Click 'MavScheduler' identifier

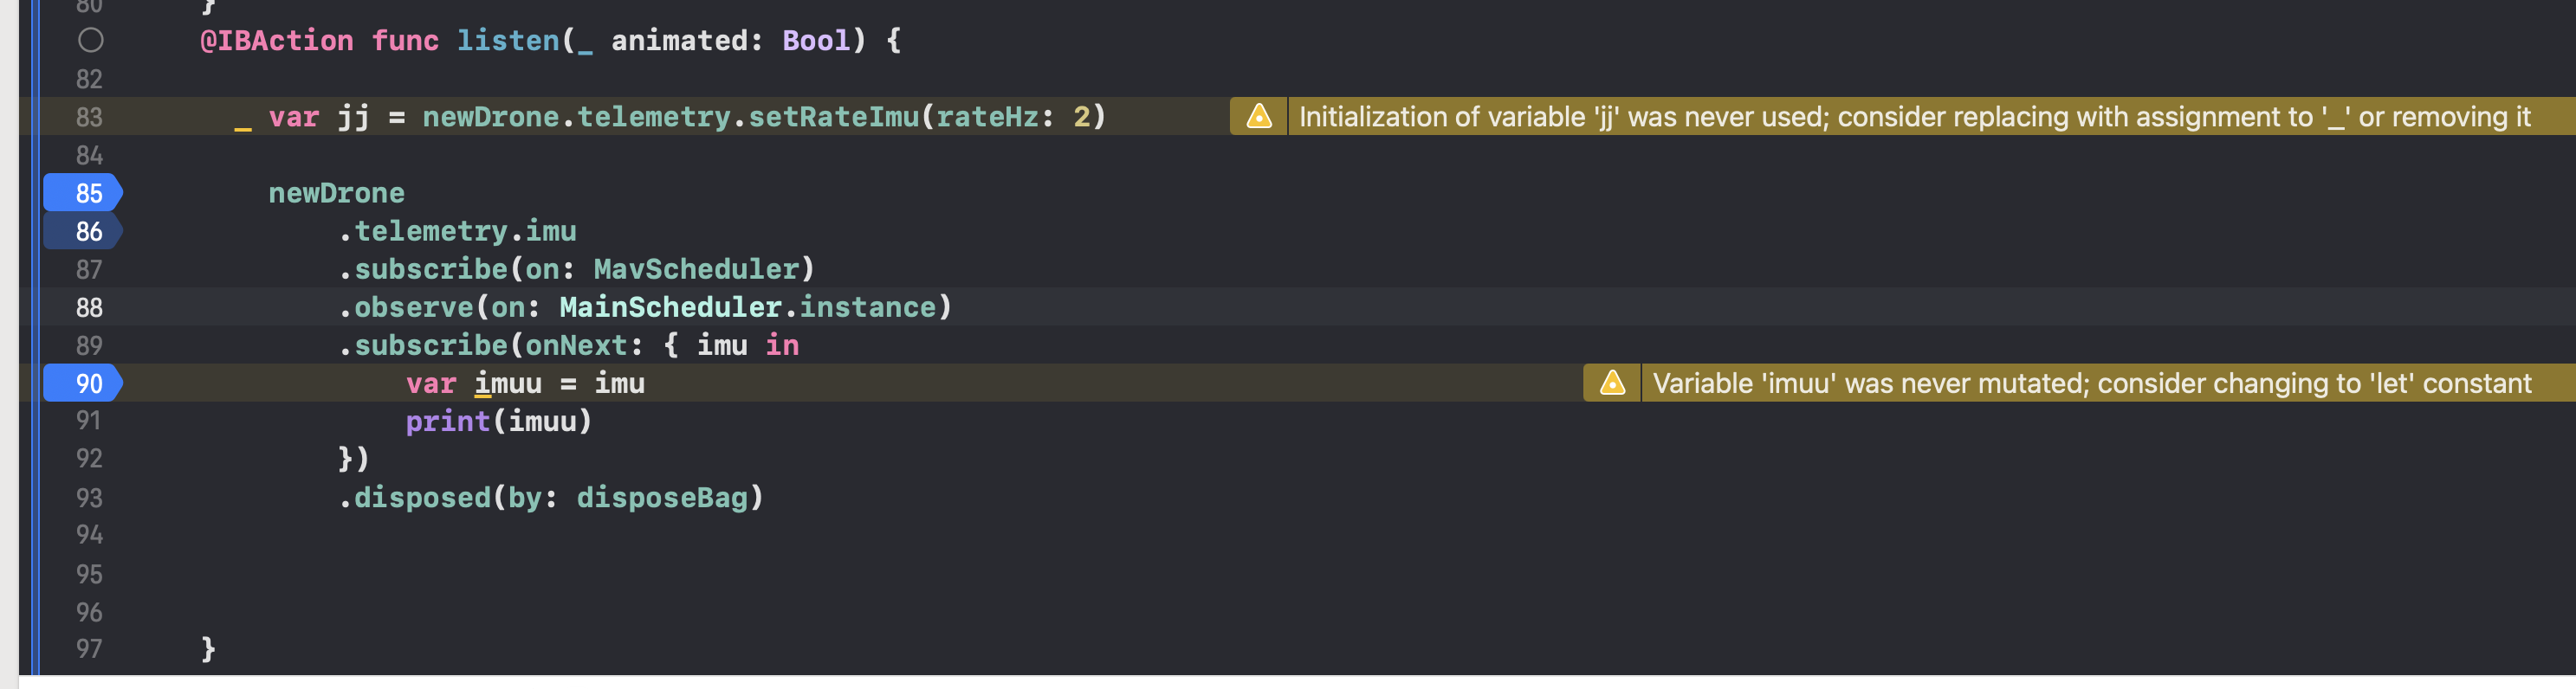696,269
